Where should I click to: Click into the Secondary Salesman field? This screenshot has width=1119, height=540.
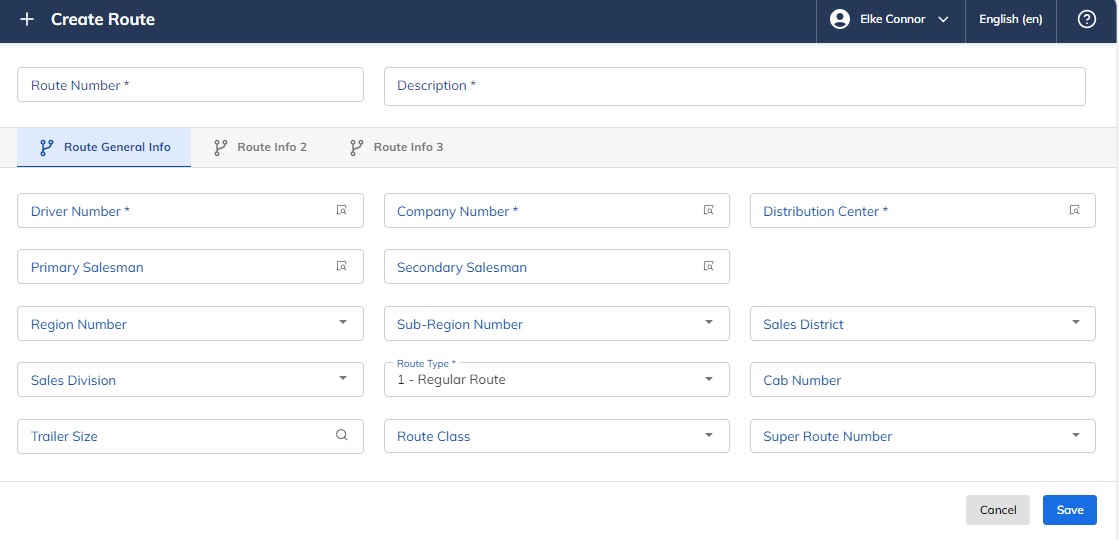(x=557, y=267)
